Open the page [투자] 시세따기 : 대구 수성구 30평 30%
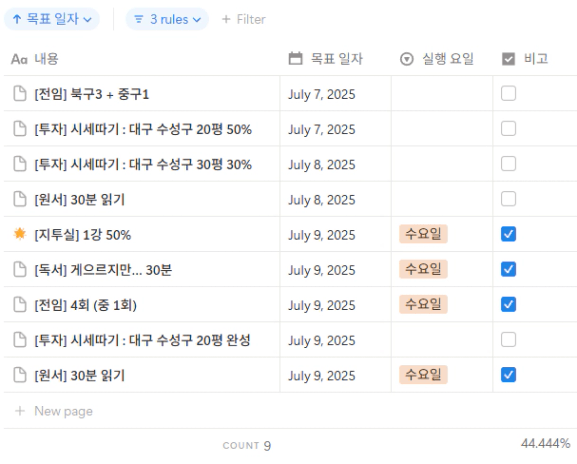Screen dimensions: 577x464 [x=143, y=164]
